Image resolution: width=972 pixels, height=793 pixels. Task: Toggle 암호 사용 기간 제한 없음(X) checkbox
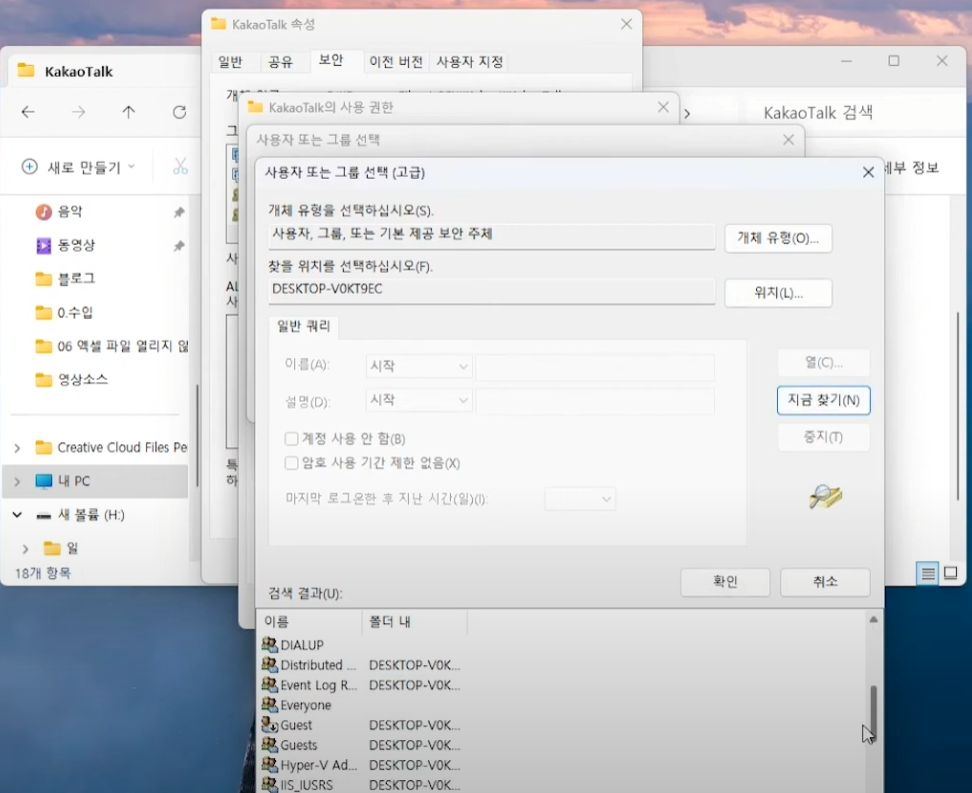pyautogui.click(x=291, y=463)
